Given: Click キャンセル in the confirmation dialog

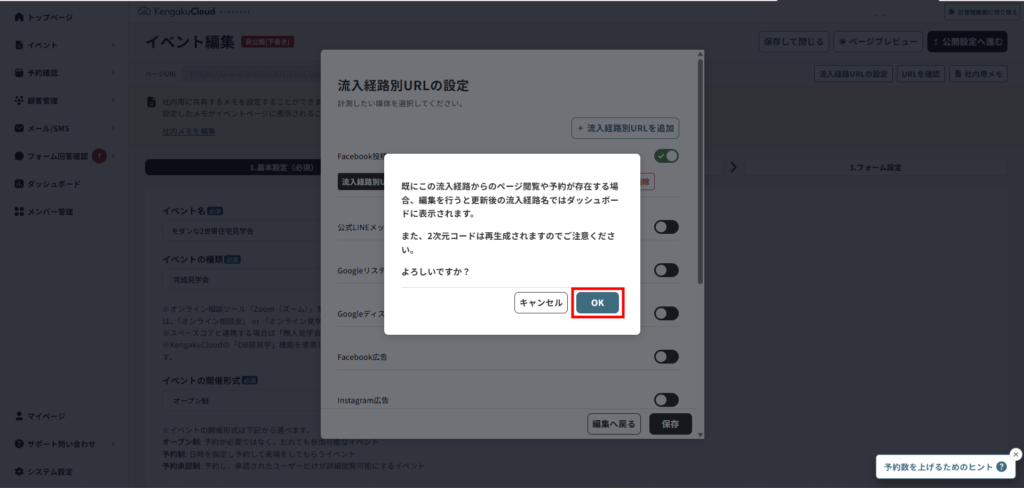Looking at the screenshot, I should pyautogui.click(x=541, y=303).
